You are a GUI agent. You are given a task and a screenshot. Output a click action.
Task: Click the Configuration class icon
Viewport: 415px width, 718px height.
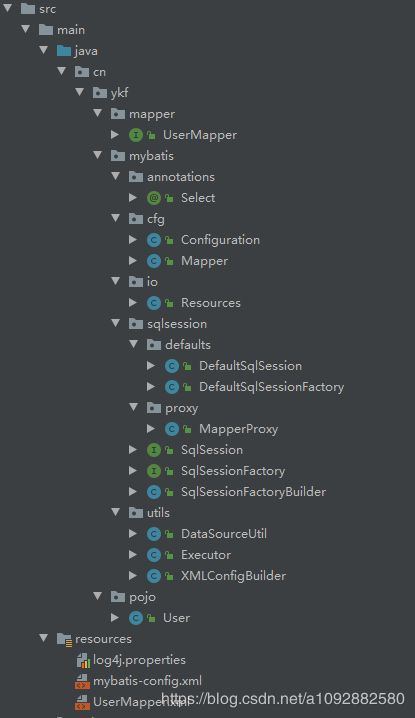pos(153,240)
